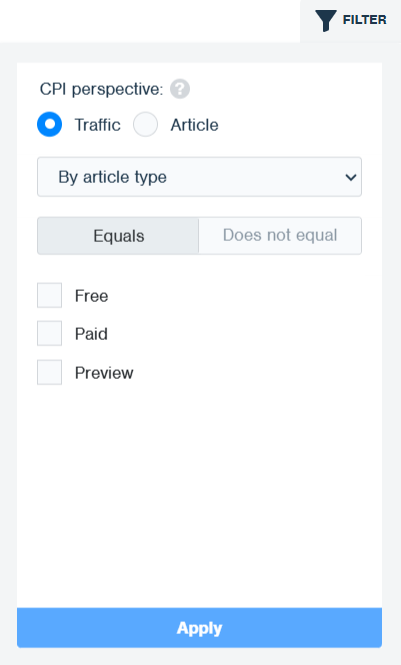Click the "Free" label text
401x665 pixels.
[x=92, y=296]
